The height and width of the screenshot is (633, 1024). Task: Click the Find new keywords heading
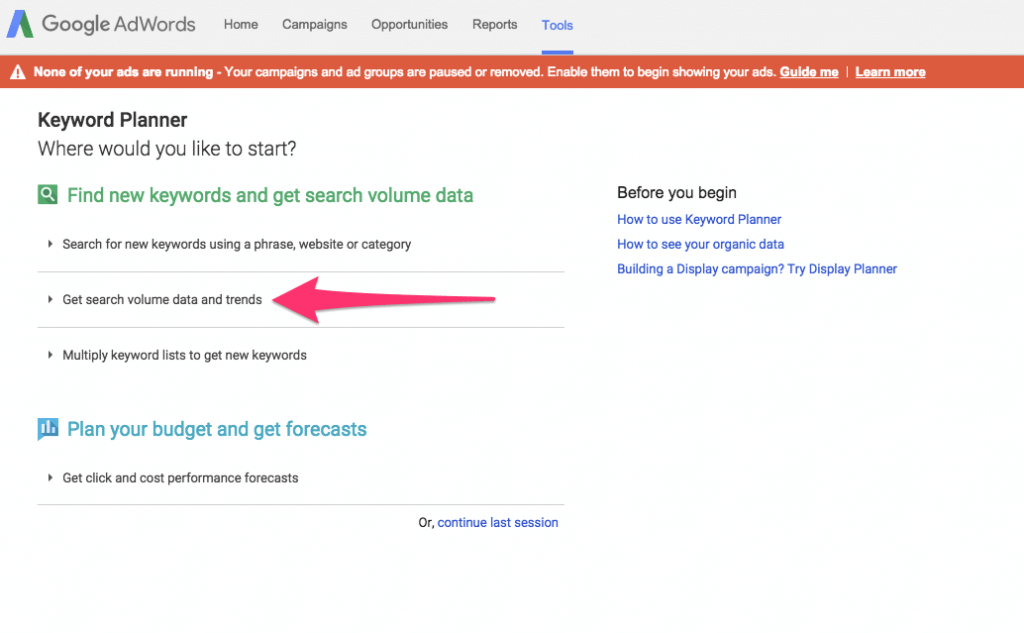click(x=270, y=195)
